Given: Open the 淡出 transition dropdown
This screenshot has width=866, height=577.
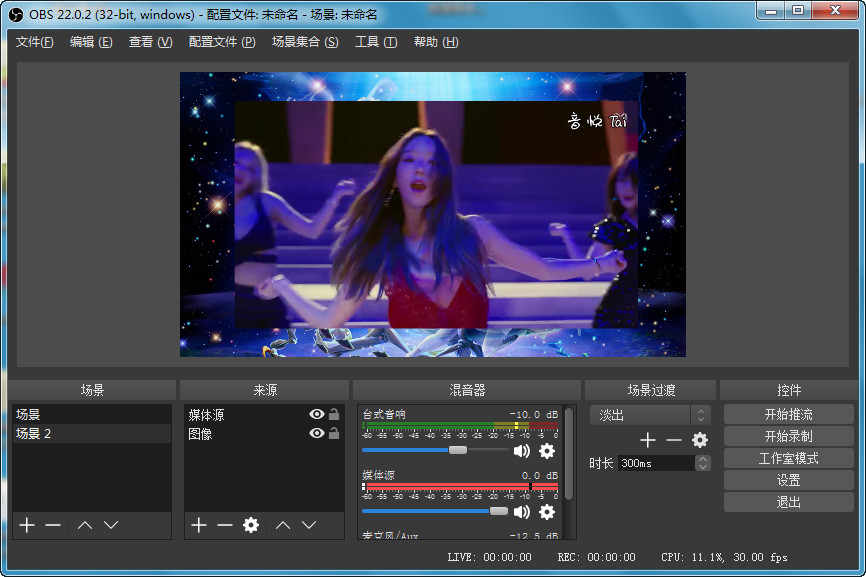Looking at the screenshot, I should point(650,415).
